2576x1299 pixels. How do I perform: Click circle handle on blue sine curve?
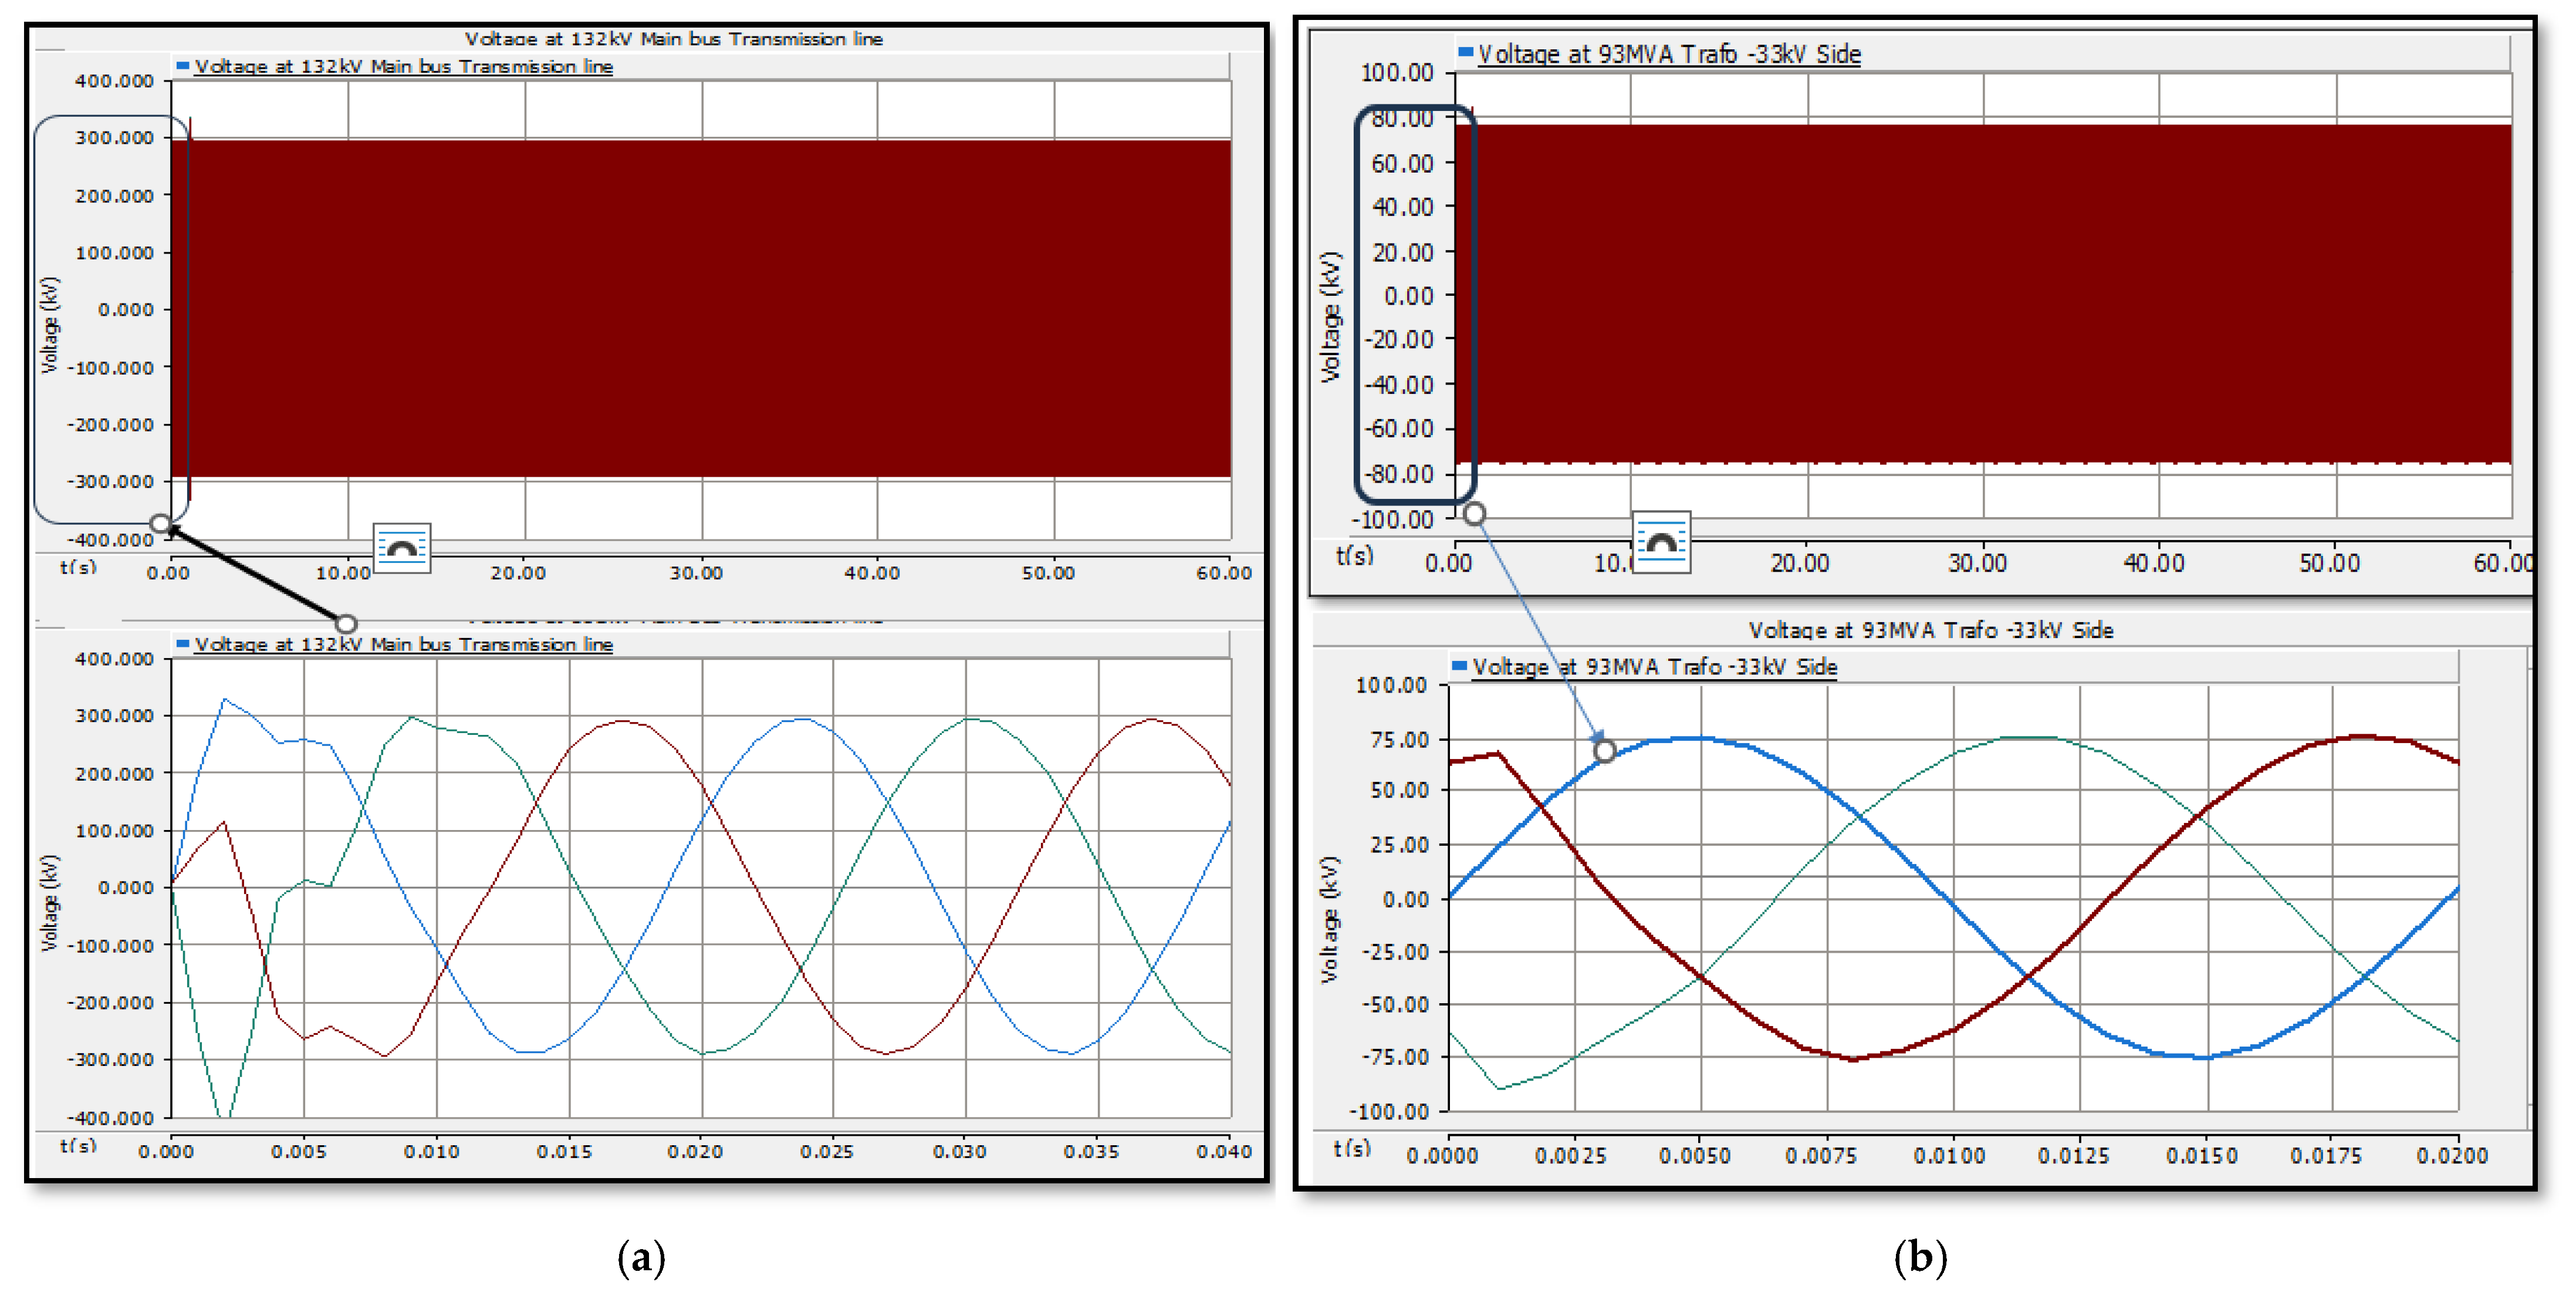pyautogui.click(x=1604, y=751)
